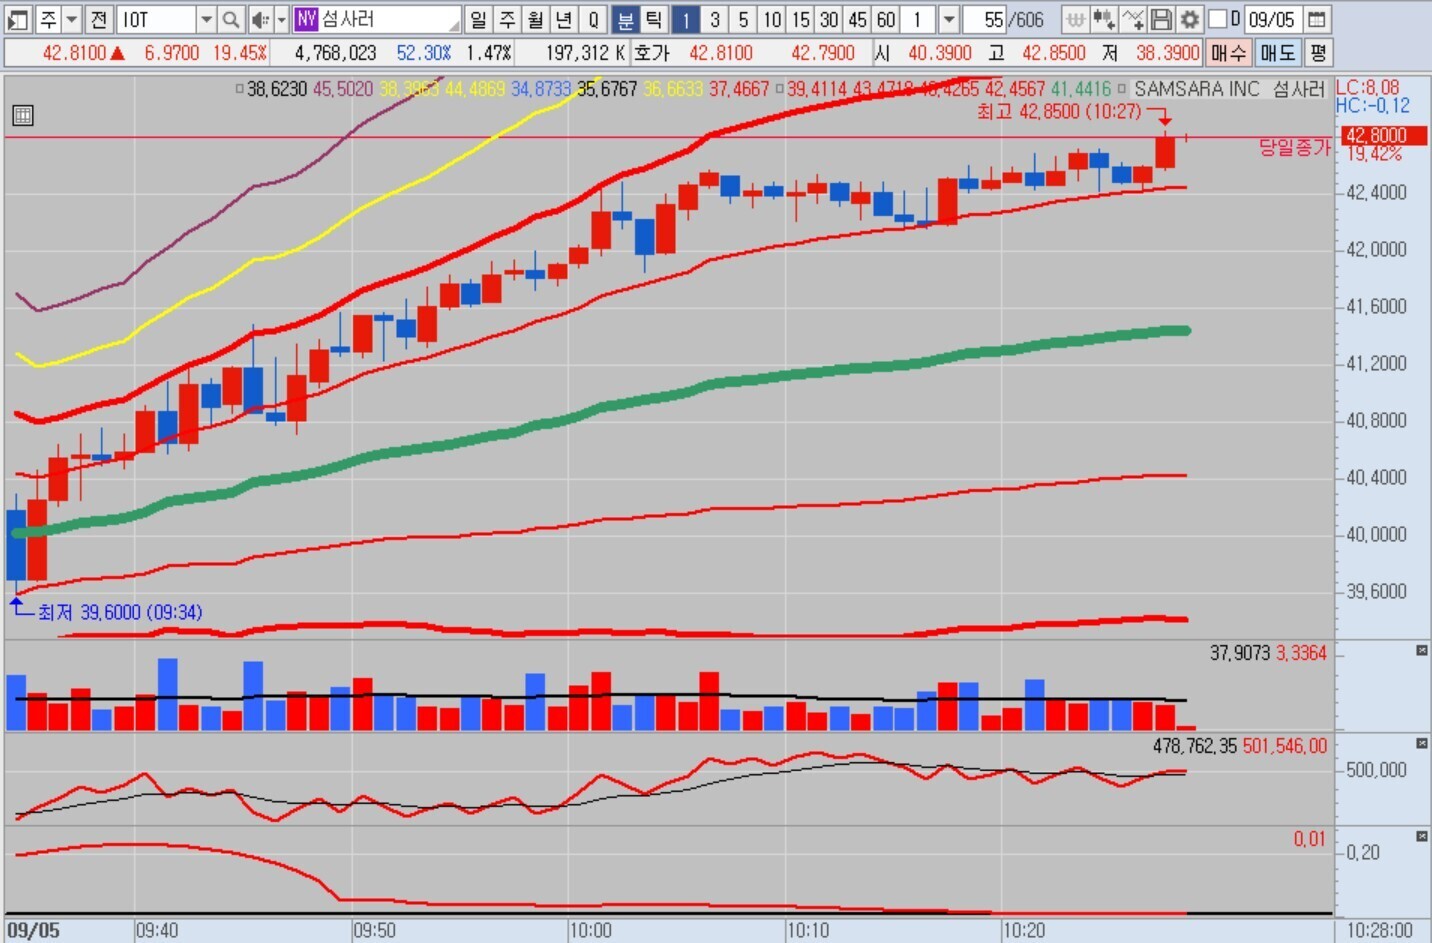Click the 전 button beside the ticker field
This screenshot has width=1432, height=943.
point(99,19)
